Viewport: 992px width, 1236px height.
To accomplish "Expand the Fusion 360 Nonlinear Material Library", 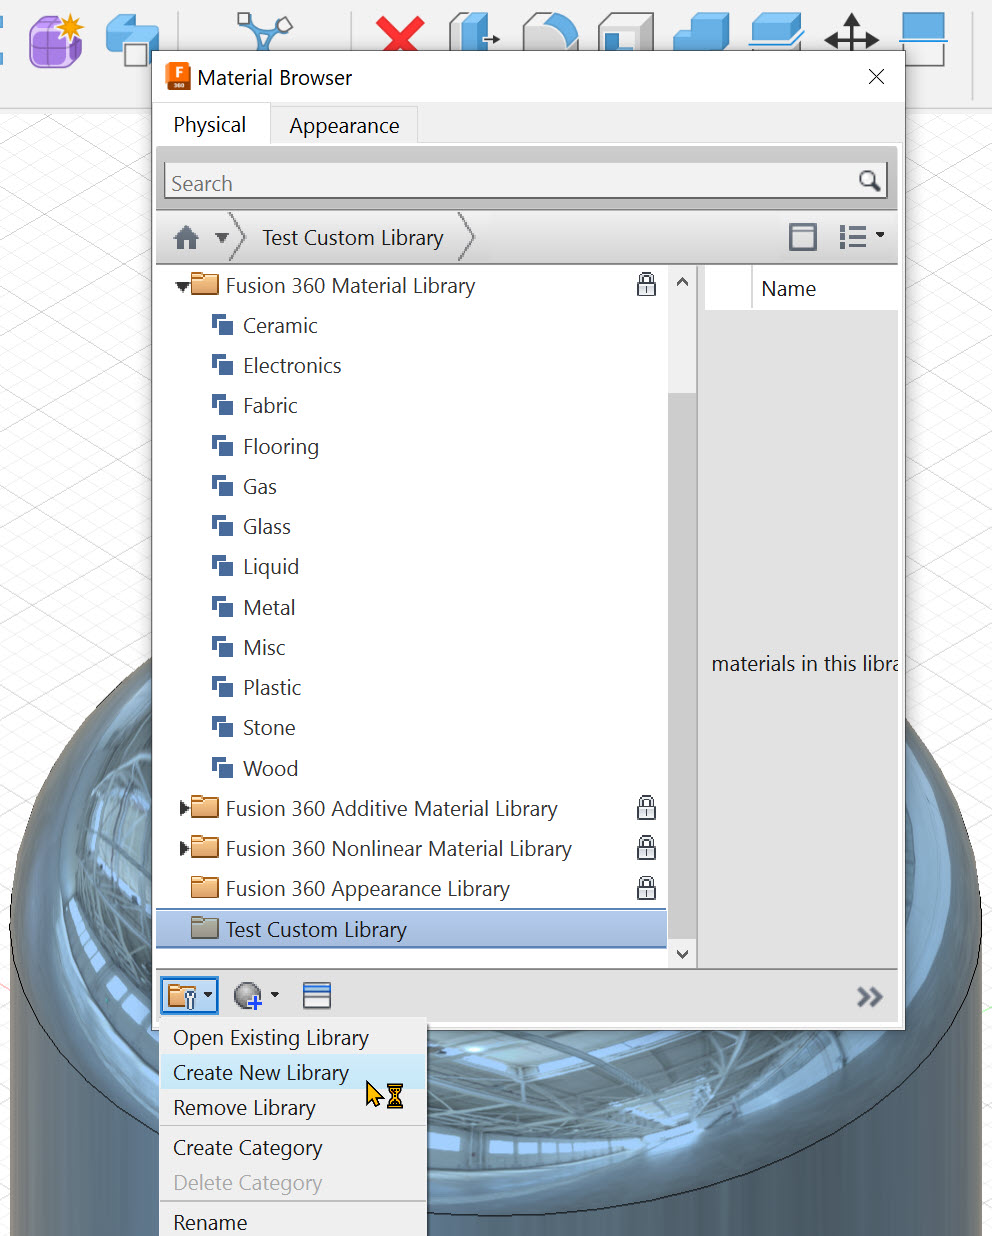I will [x=181, y=848].
